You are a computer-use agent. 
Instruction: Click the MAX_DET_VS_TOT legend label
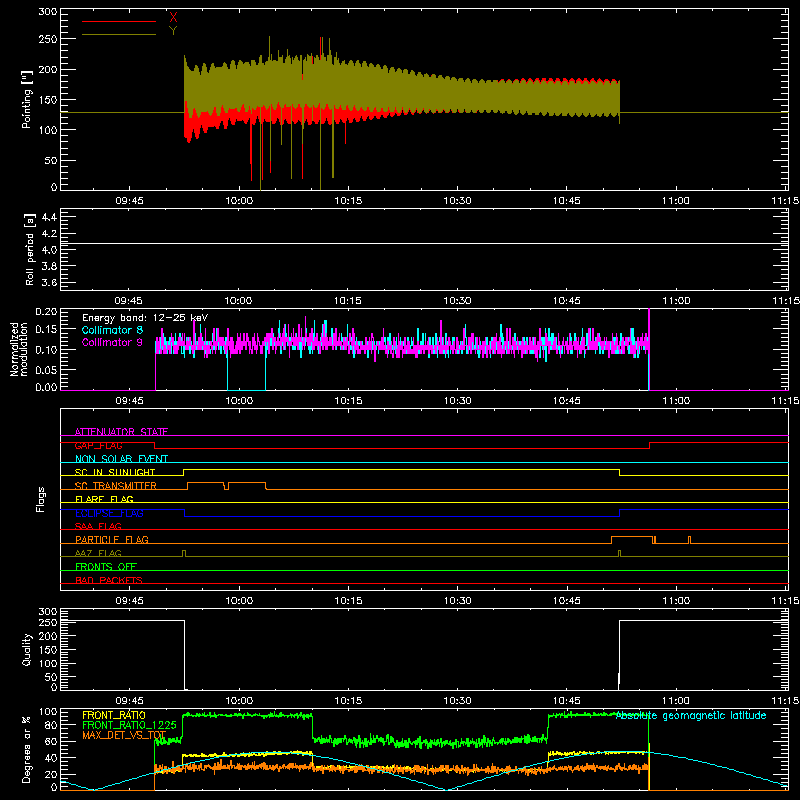124,735
